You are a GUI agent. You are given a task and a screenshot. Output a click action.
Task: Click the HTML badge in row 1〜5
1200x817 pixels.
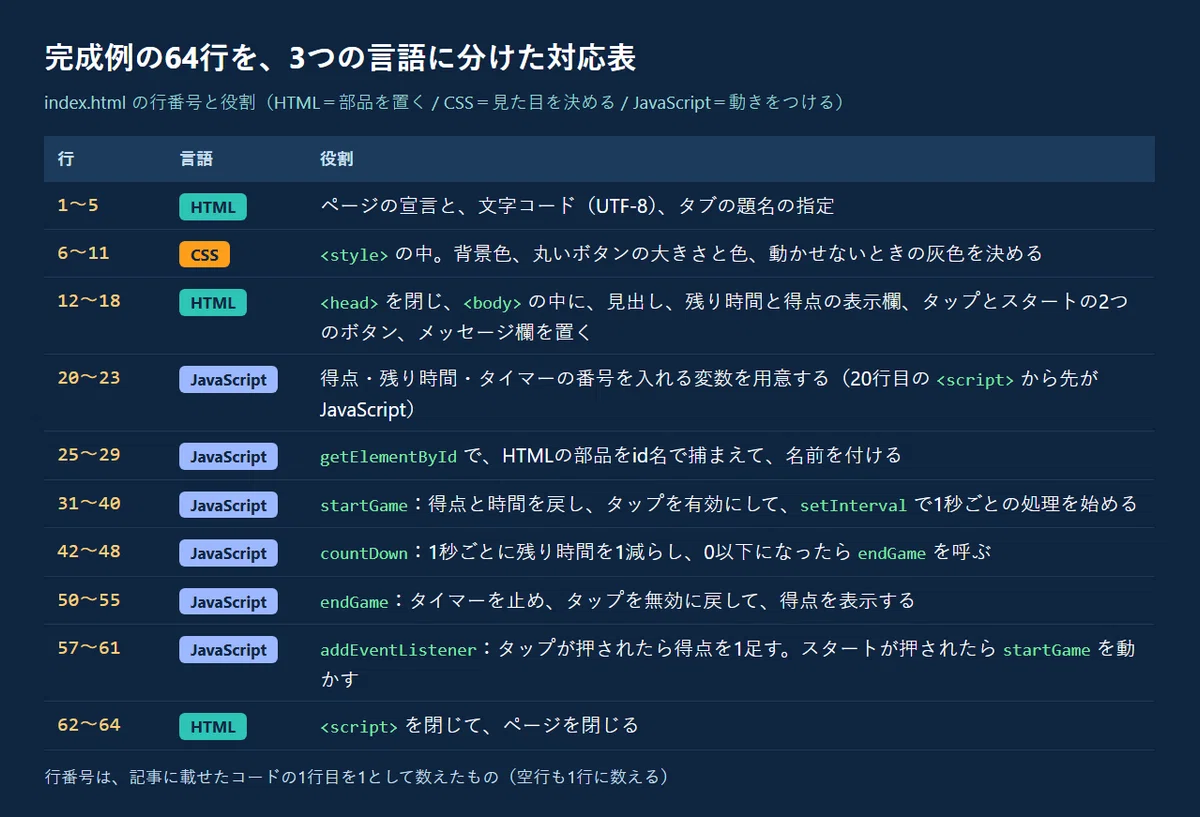(x=213, y=207)
